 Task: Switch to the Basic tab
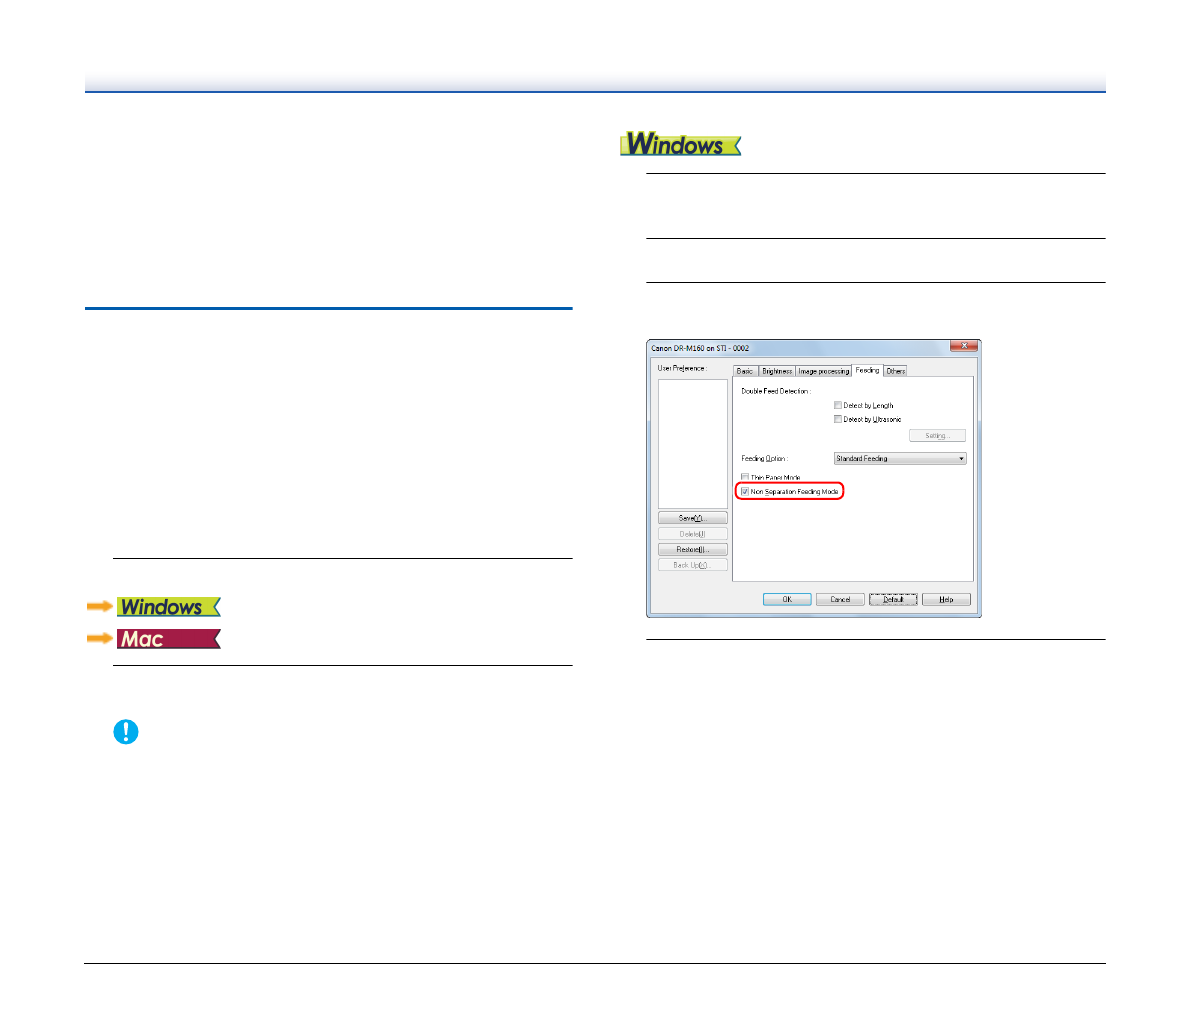pyautogui.click(x=745, y=371)
